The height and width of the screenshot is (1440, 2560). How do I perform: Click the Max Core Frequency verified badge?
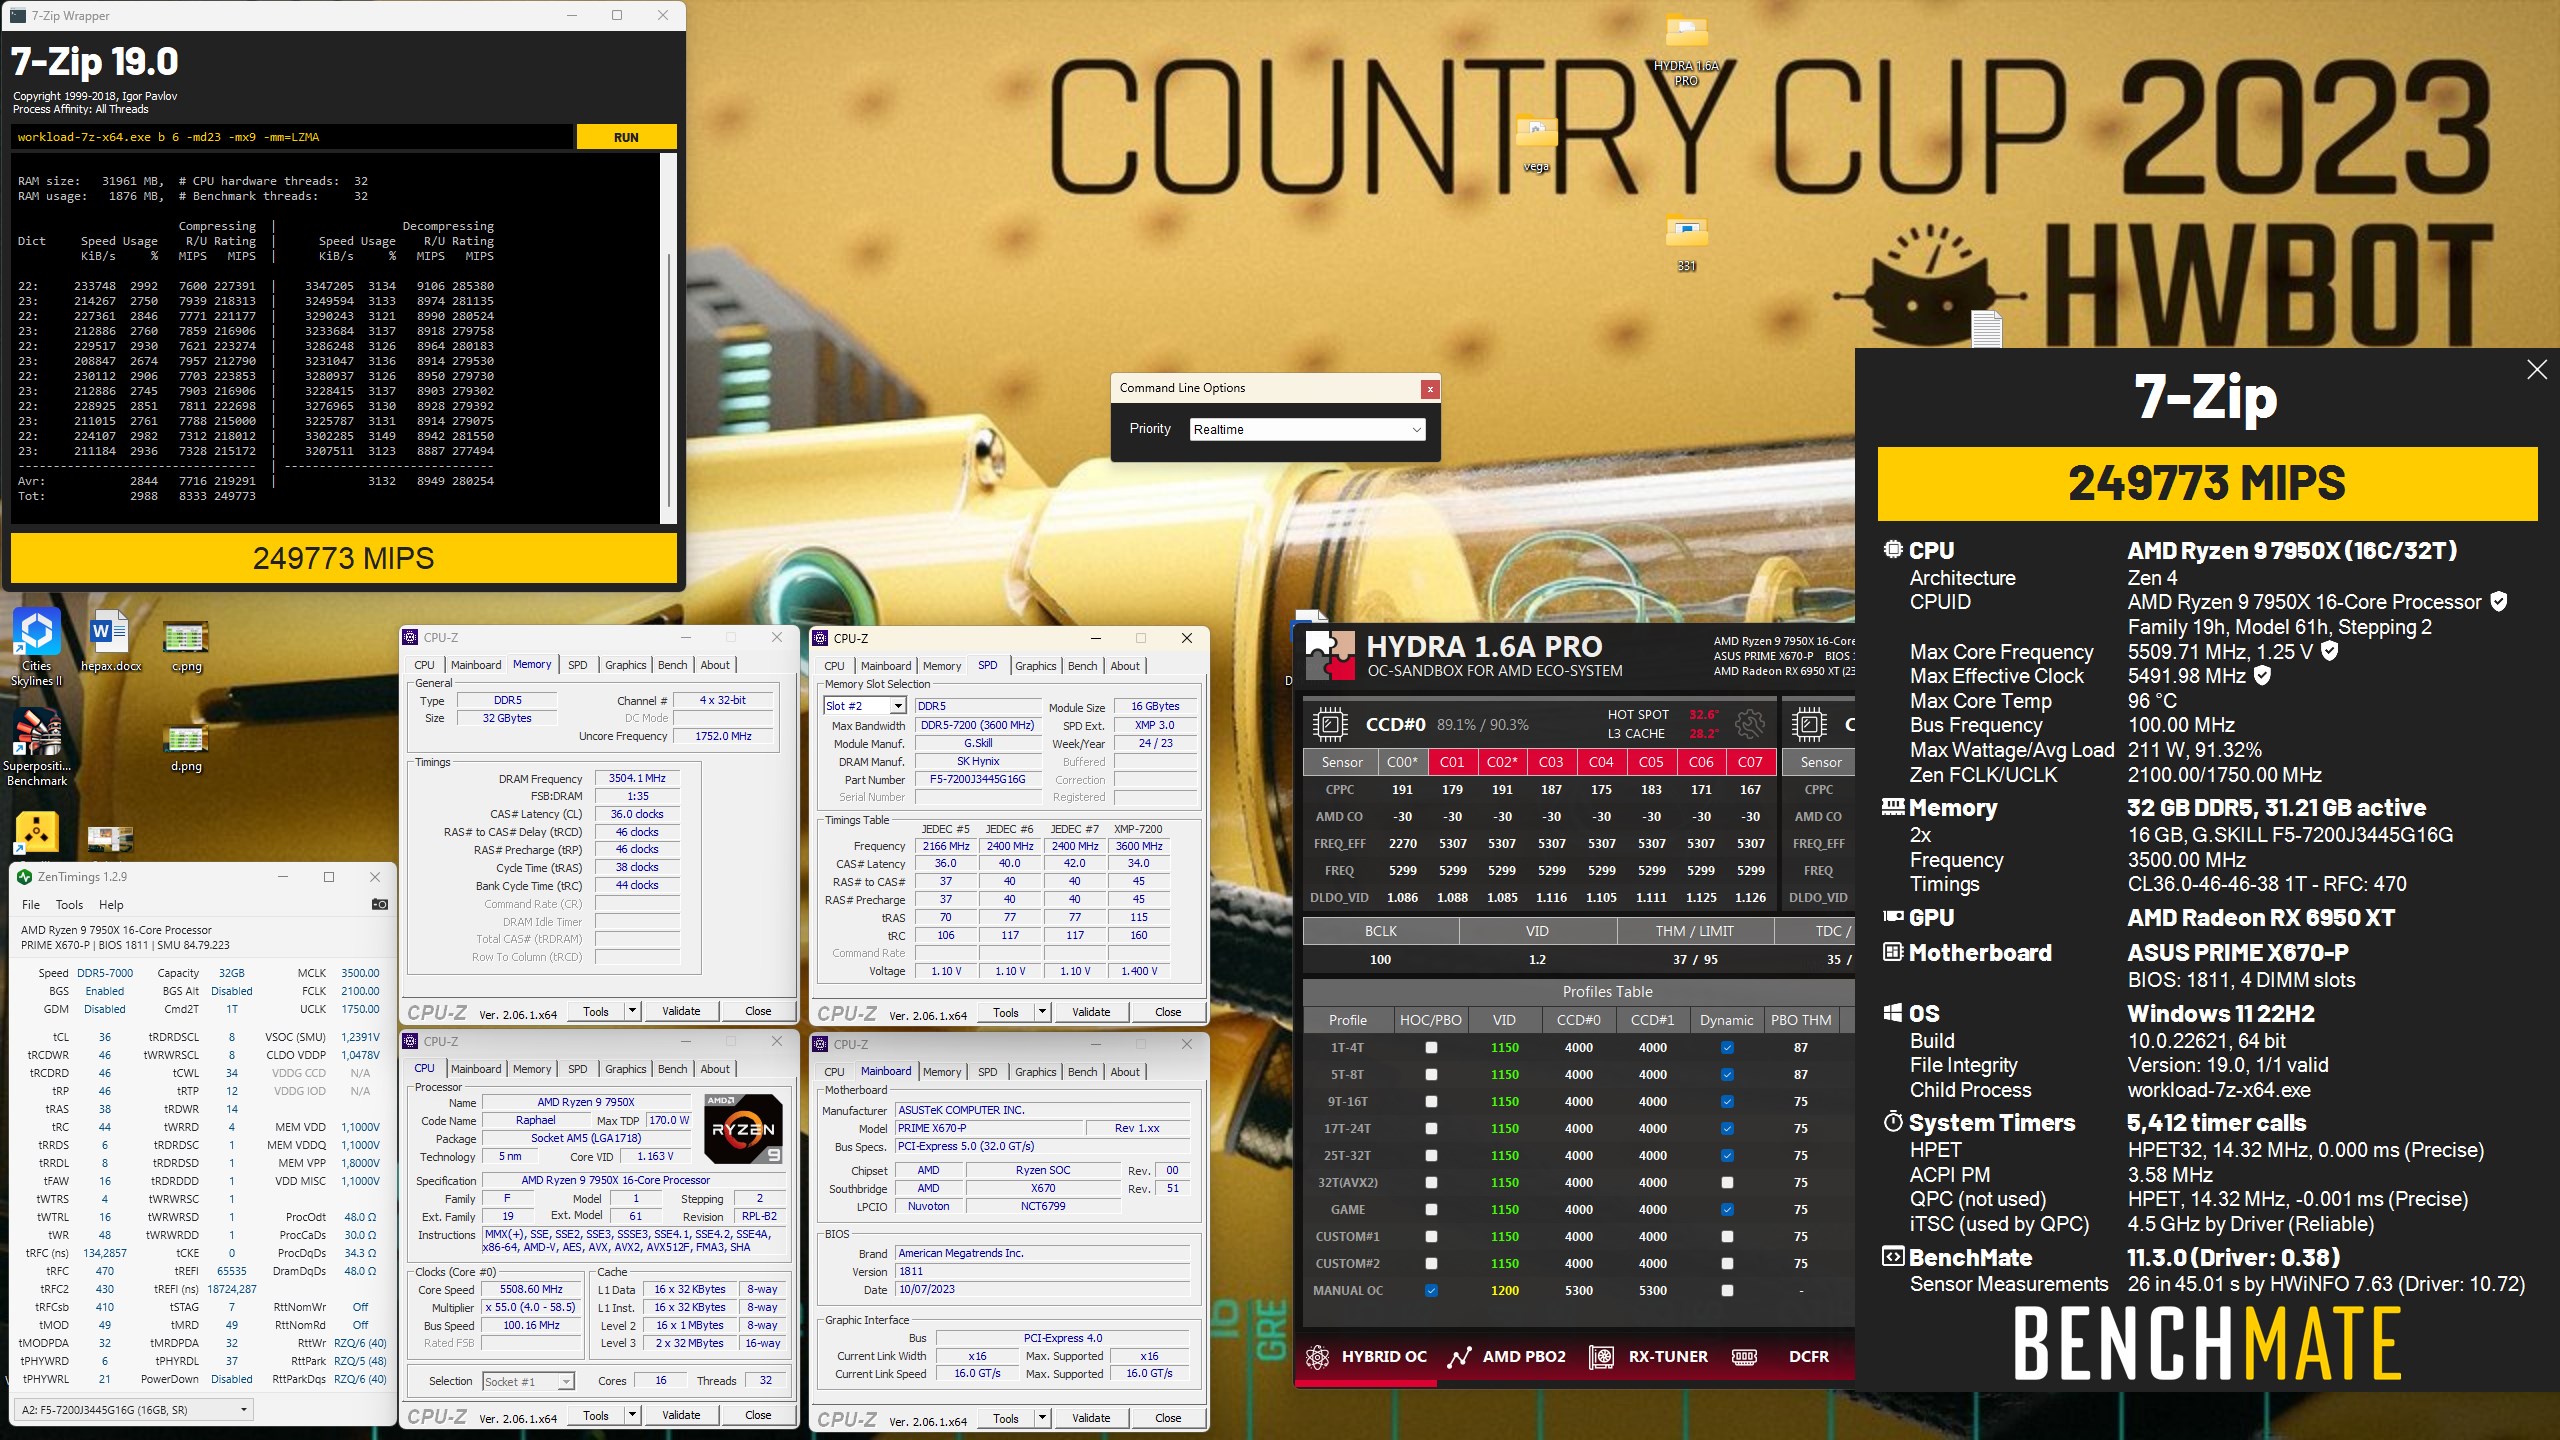tap(2329, 651)
